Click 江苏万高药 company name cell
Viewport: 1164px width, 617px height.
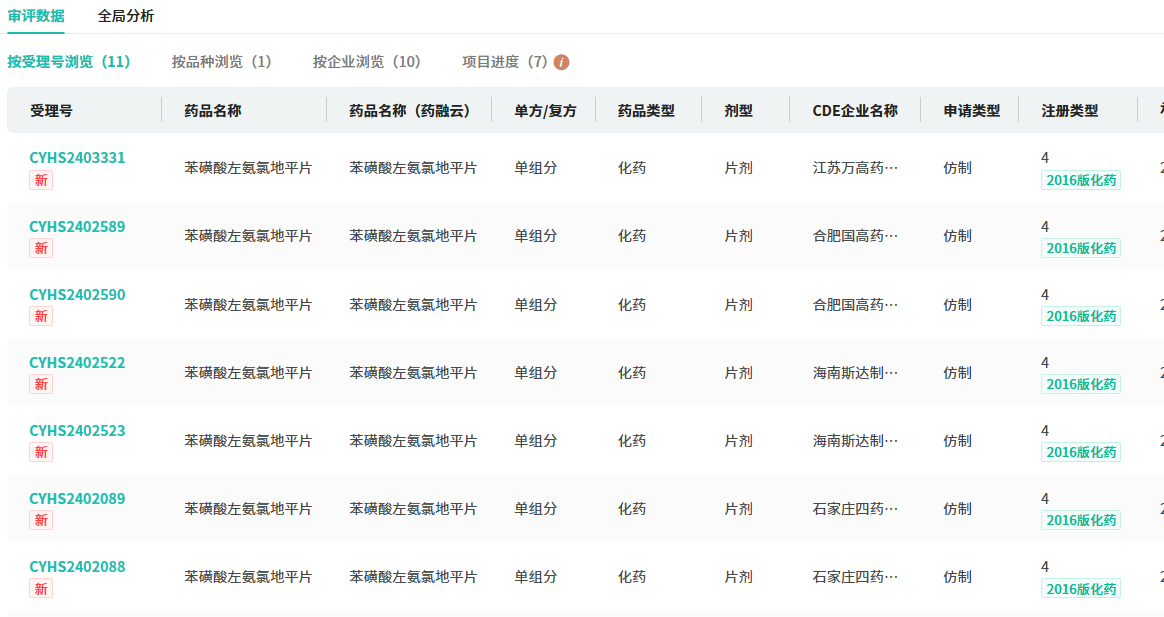pyautogui.click(x=855, y=168)
